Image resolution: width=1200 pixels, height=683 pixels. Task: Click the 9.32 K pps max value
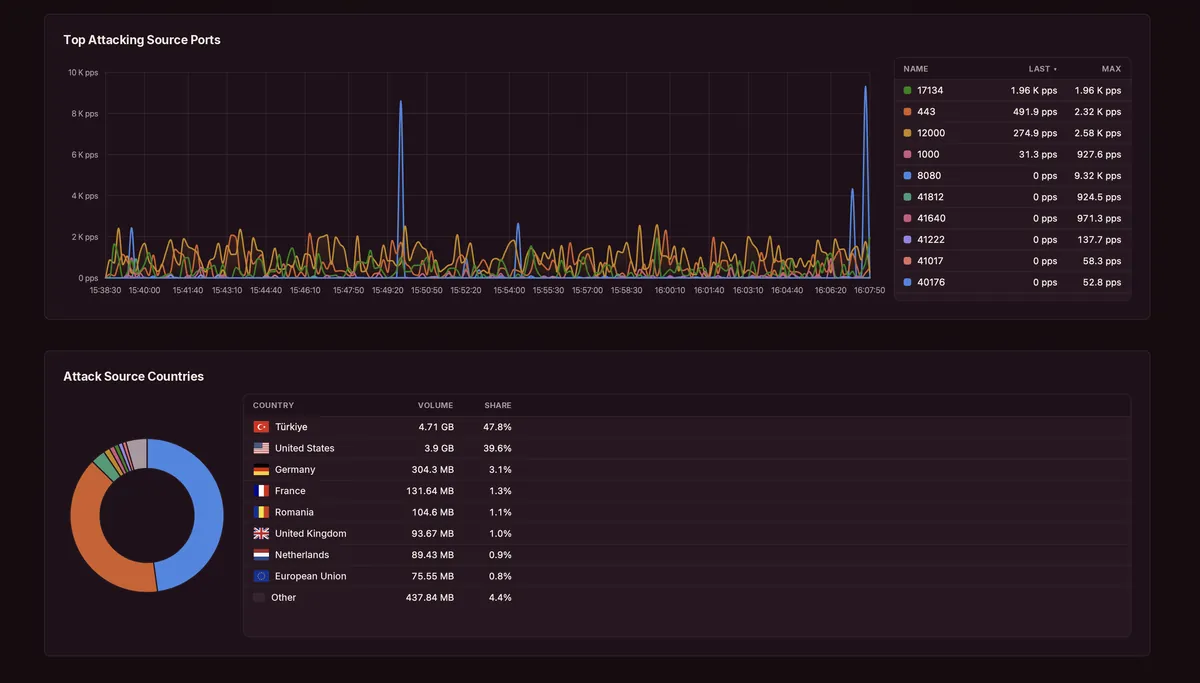point(1098,176)
